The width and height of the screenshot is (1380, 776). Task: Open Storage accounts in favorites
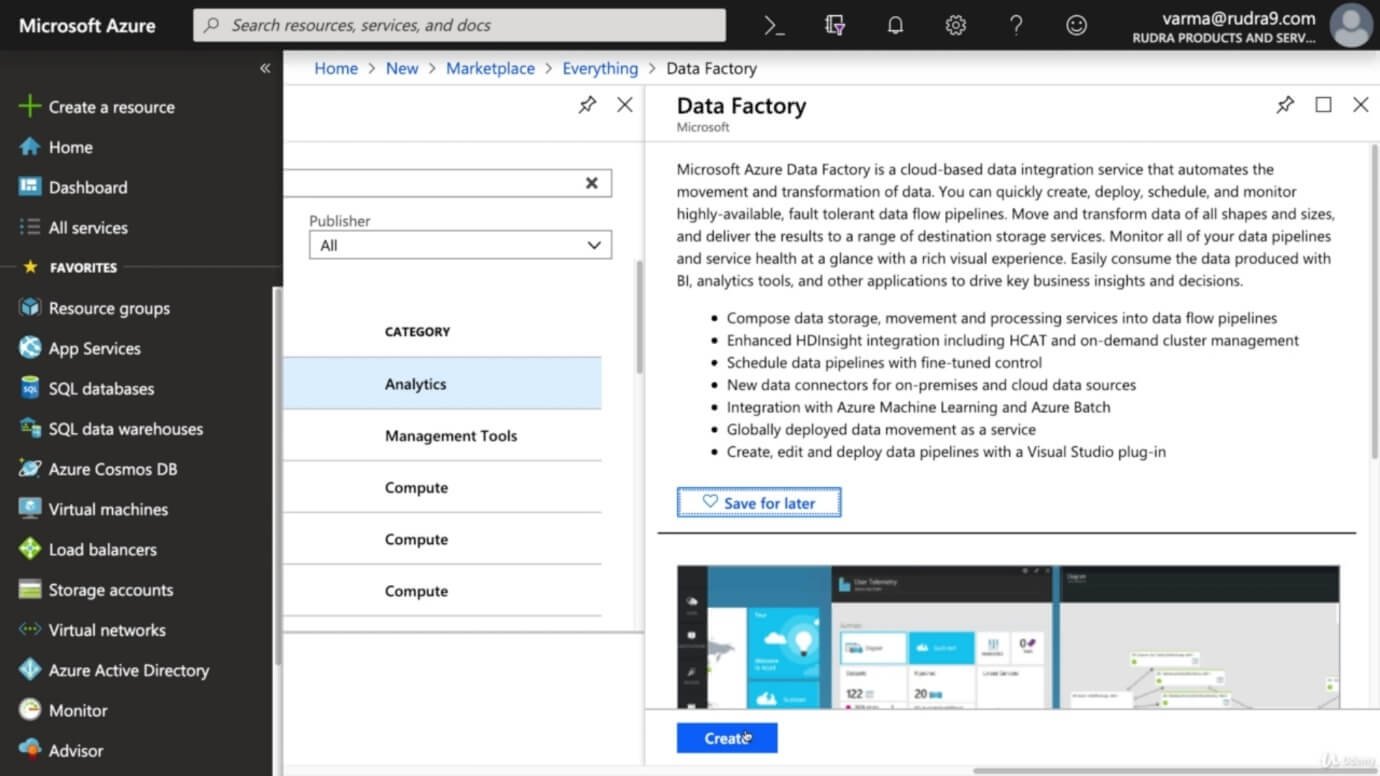click(111, 590)
